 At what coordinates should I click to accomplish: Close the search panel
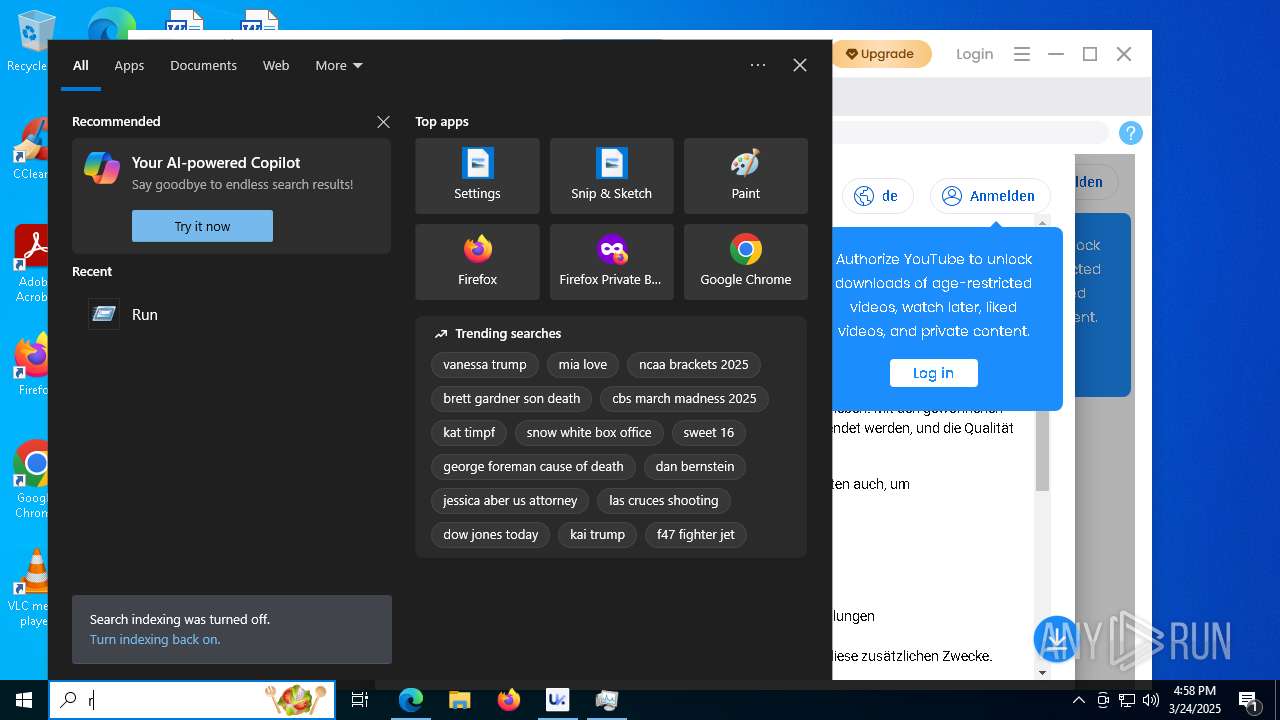[x=800, y=65]
